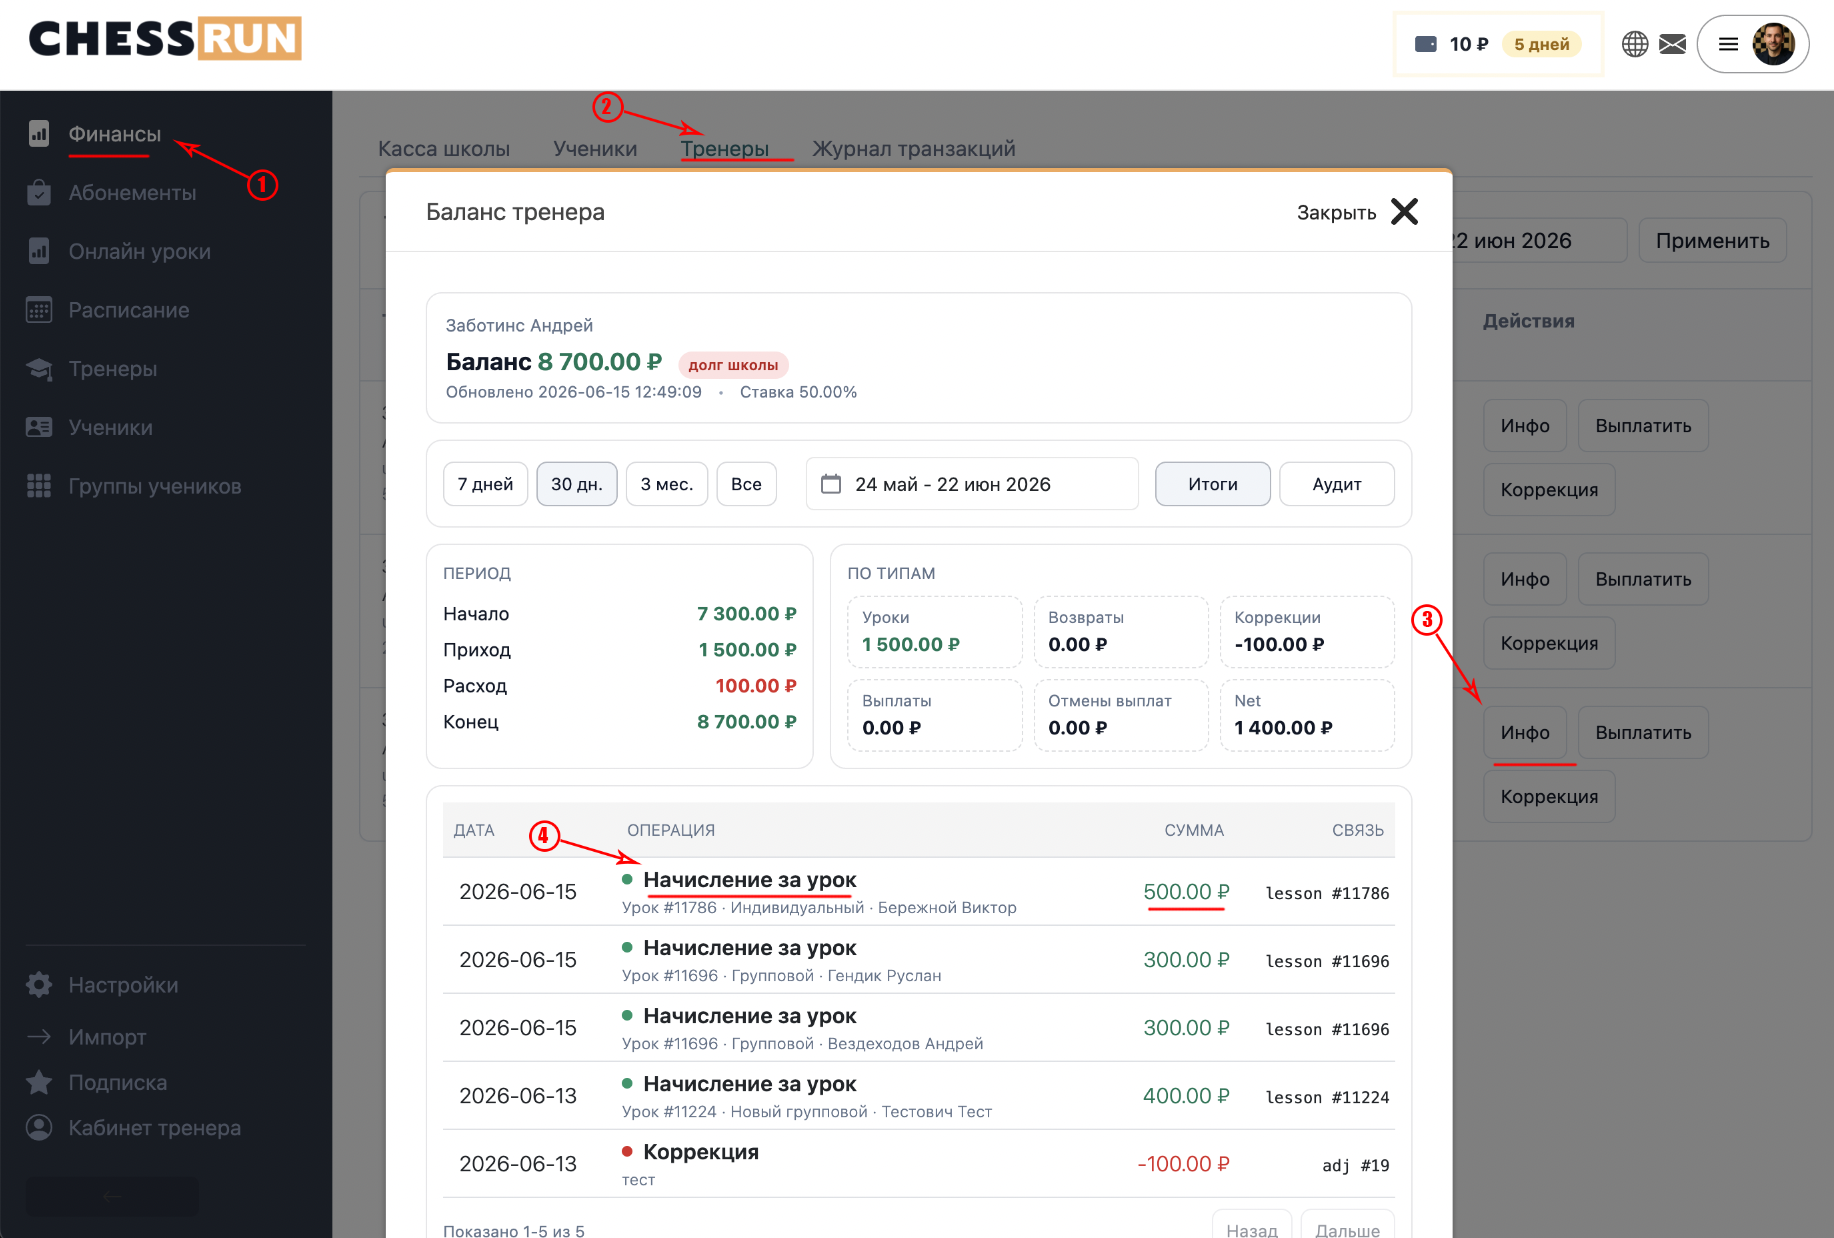Select the Все period filter

(x=746, y=484)
